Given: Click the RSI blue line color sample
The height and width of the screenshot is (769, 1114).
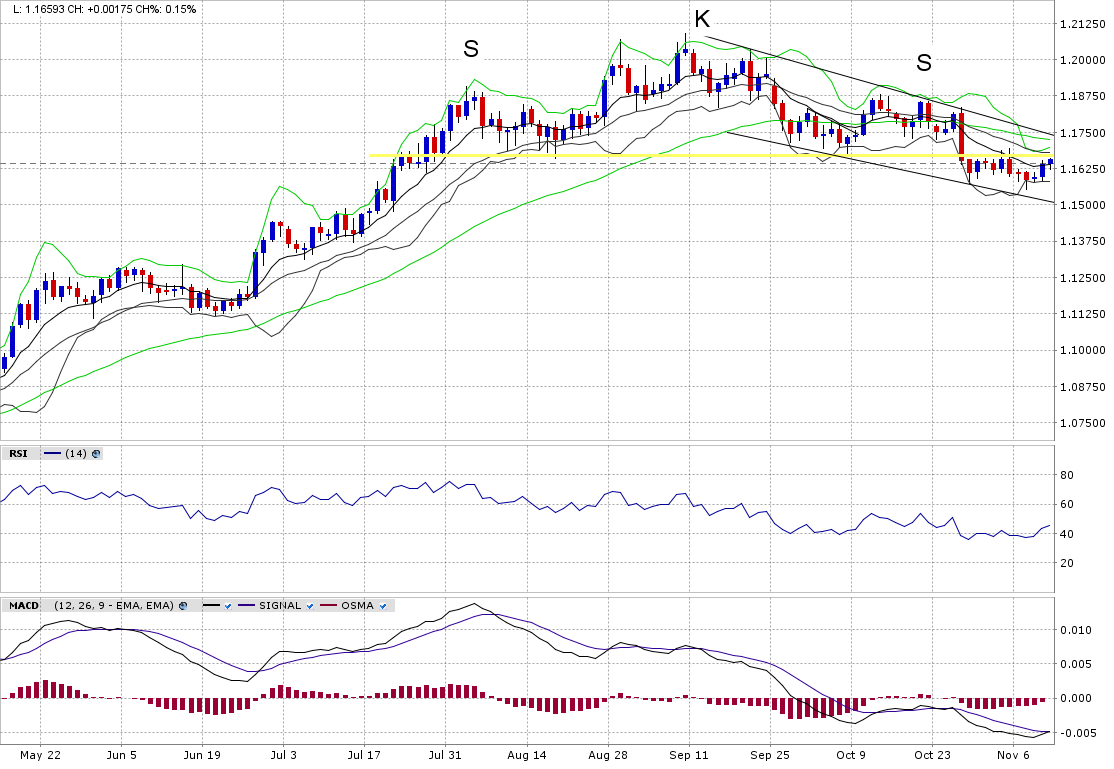Looking at the screenshot, I should click(x=52, y=454).
